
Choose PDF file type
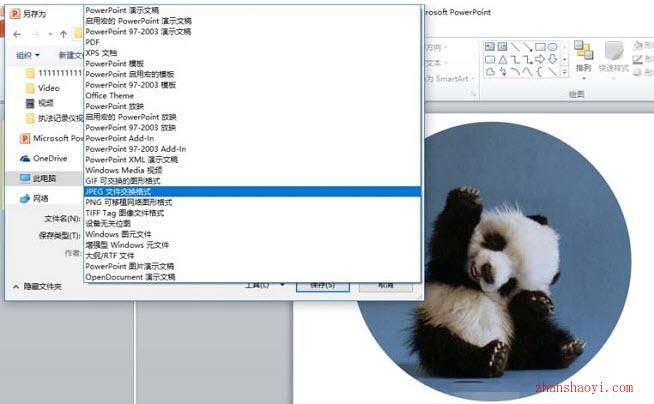coord(252,42)
